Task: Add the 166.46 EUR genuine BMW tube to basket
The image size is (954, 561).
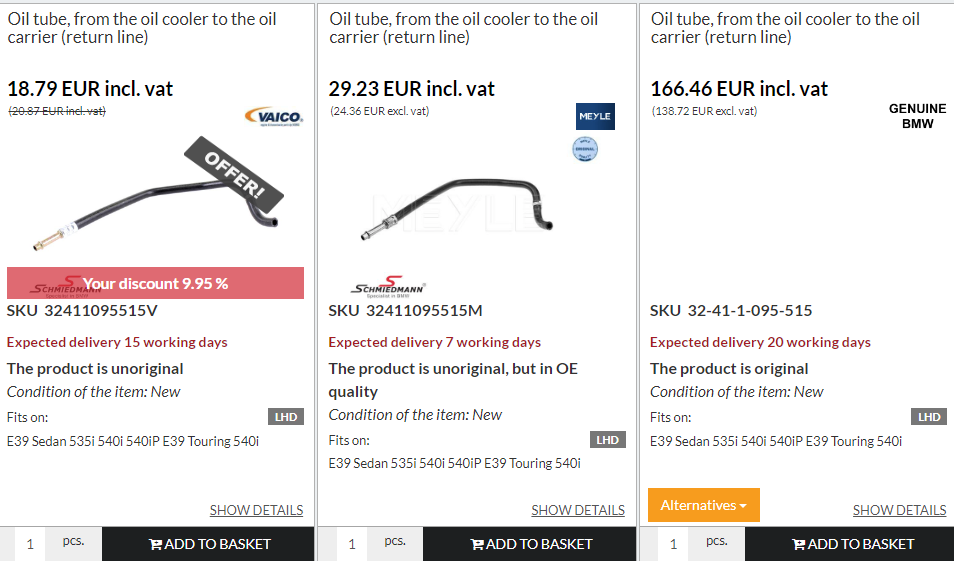Action: 853,544
